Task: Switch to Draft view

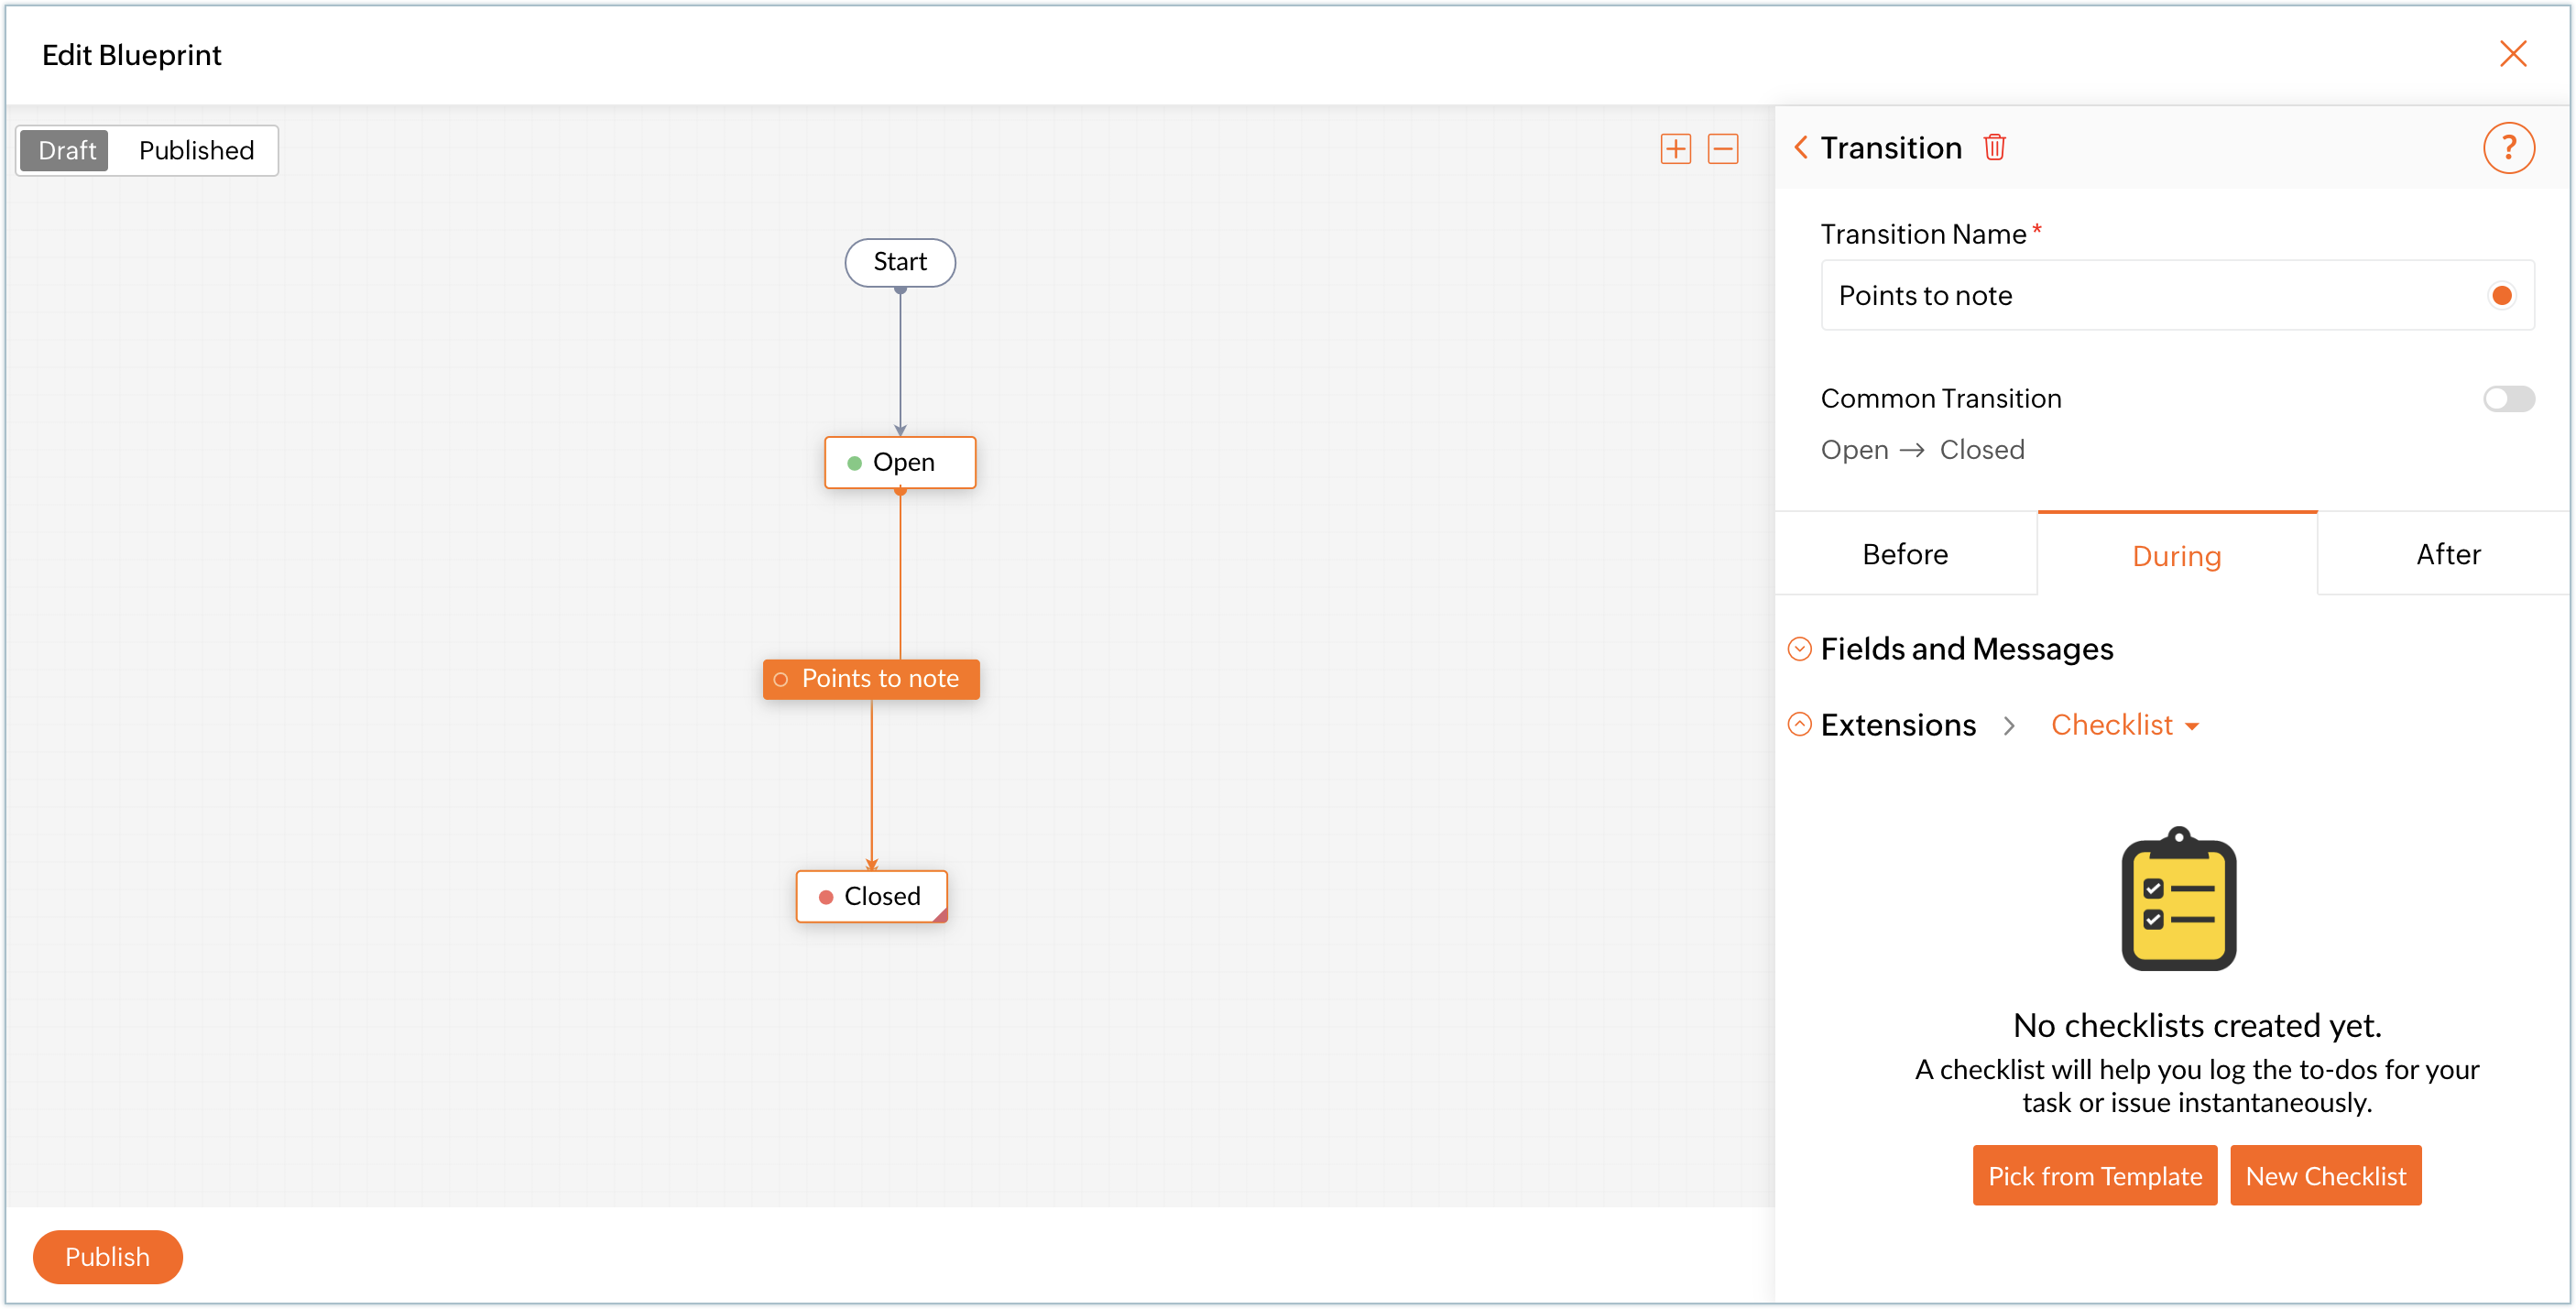Action: [66, 150]
